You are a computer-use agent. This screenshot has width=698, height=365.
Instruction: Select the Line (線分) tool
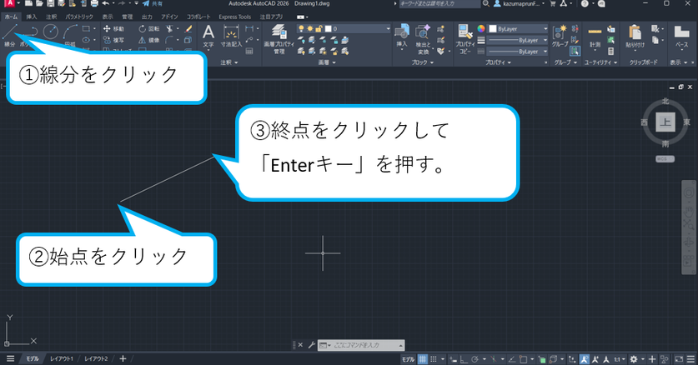[x=10, y=34]
